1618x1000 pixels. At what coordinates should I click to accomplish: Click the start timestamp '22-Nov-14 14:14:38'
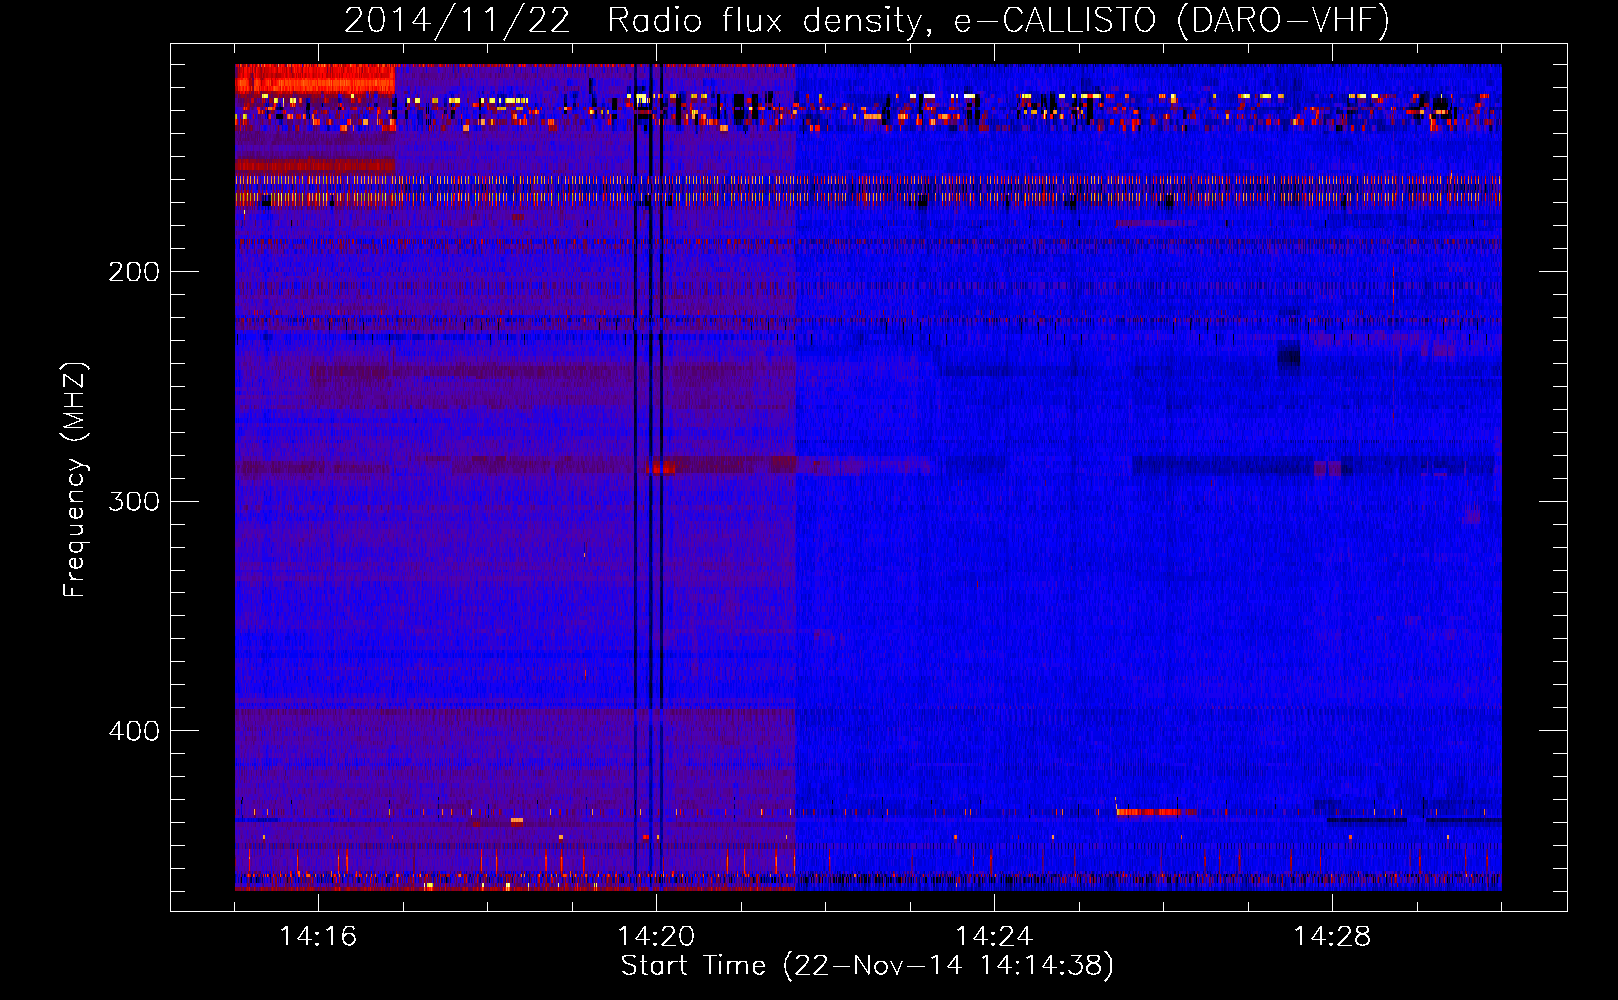(948, 966)
